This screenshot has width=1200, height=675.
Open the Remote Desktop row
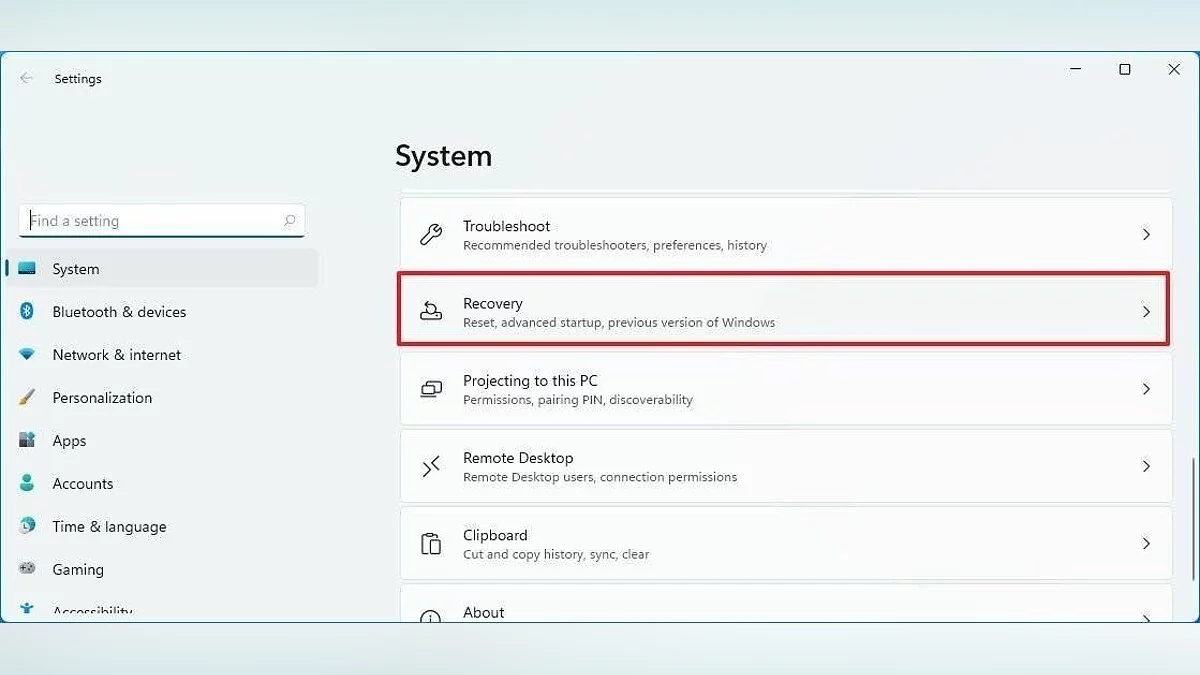pos(786,466)
